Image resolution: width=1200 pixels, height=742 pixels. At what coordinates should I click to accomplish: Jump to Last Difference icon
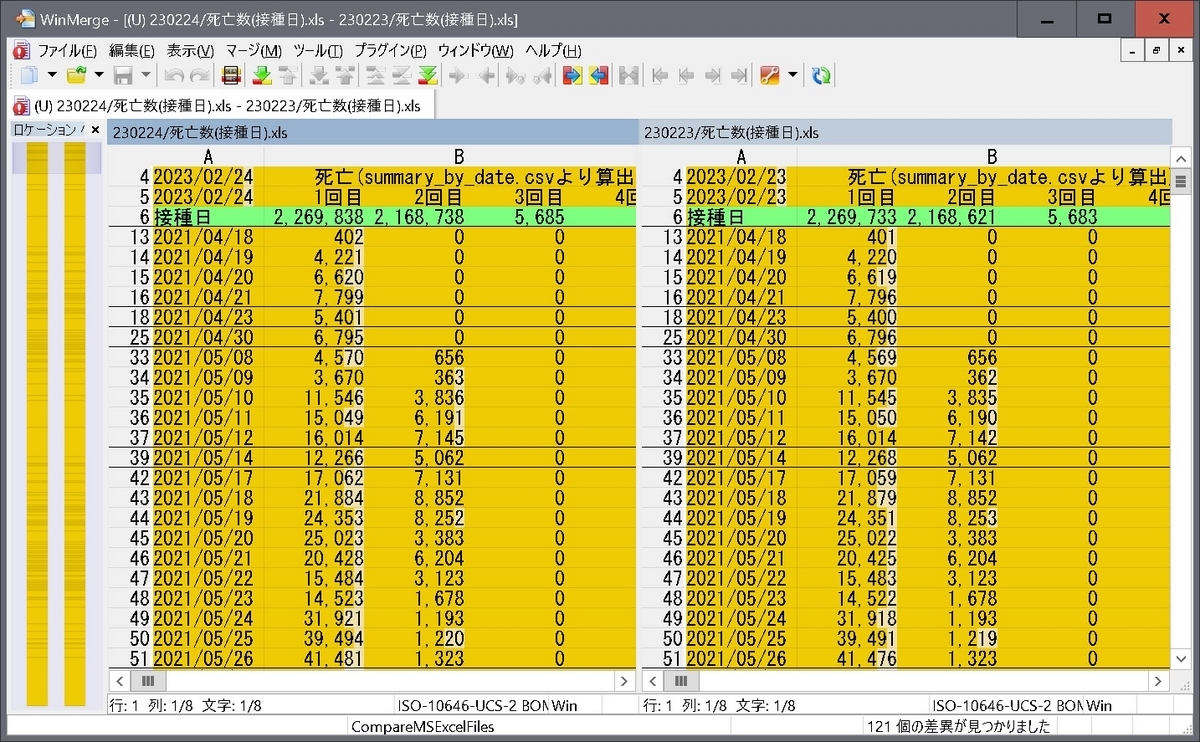428,75
